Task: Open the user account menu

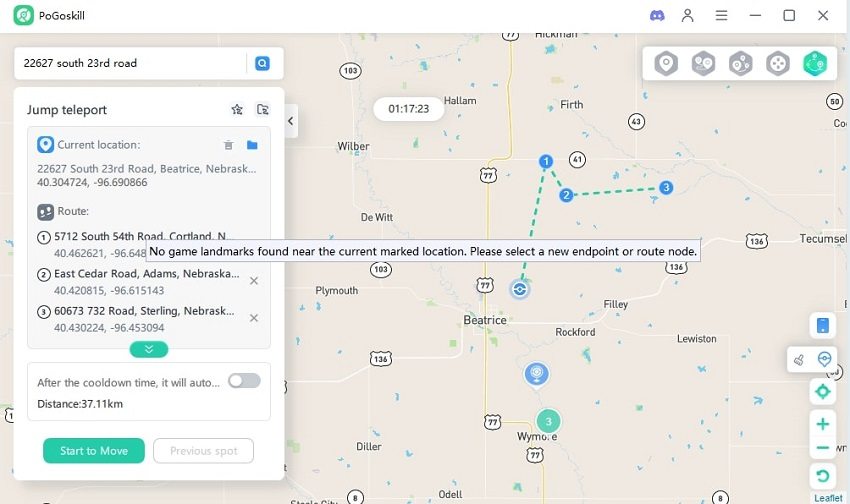Action: [688, 15]
